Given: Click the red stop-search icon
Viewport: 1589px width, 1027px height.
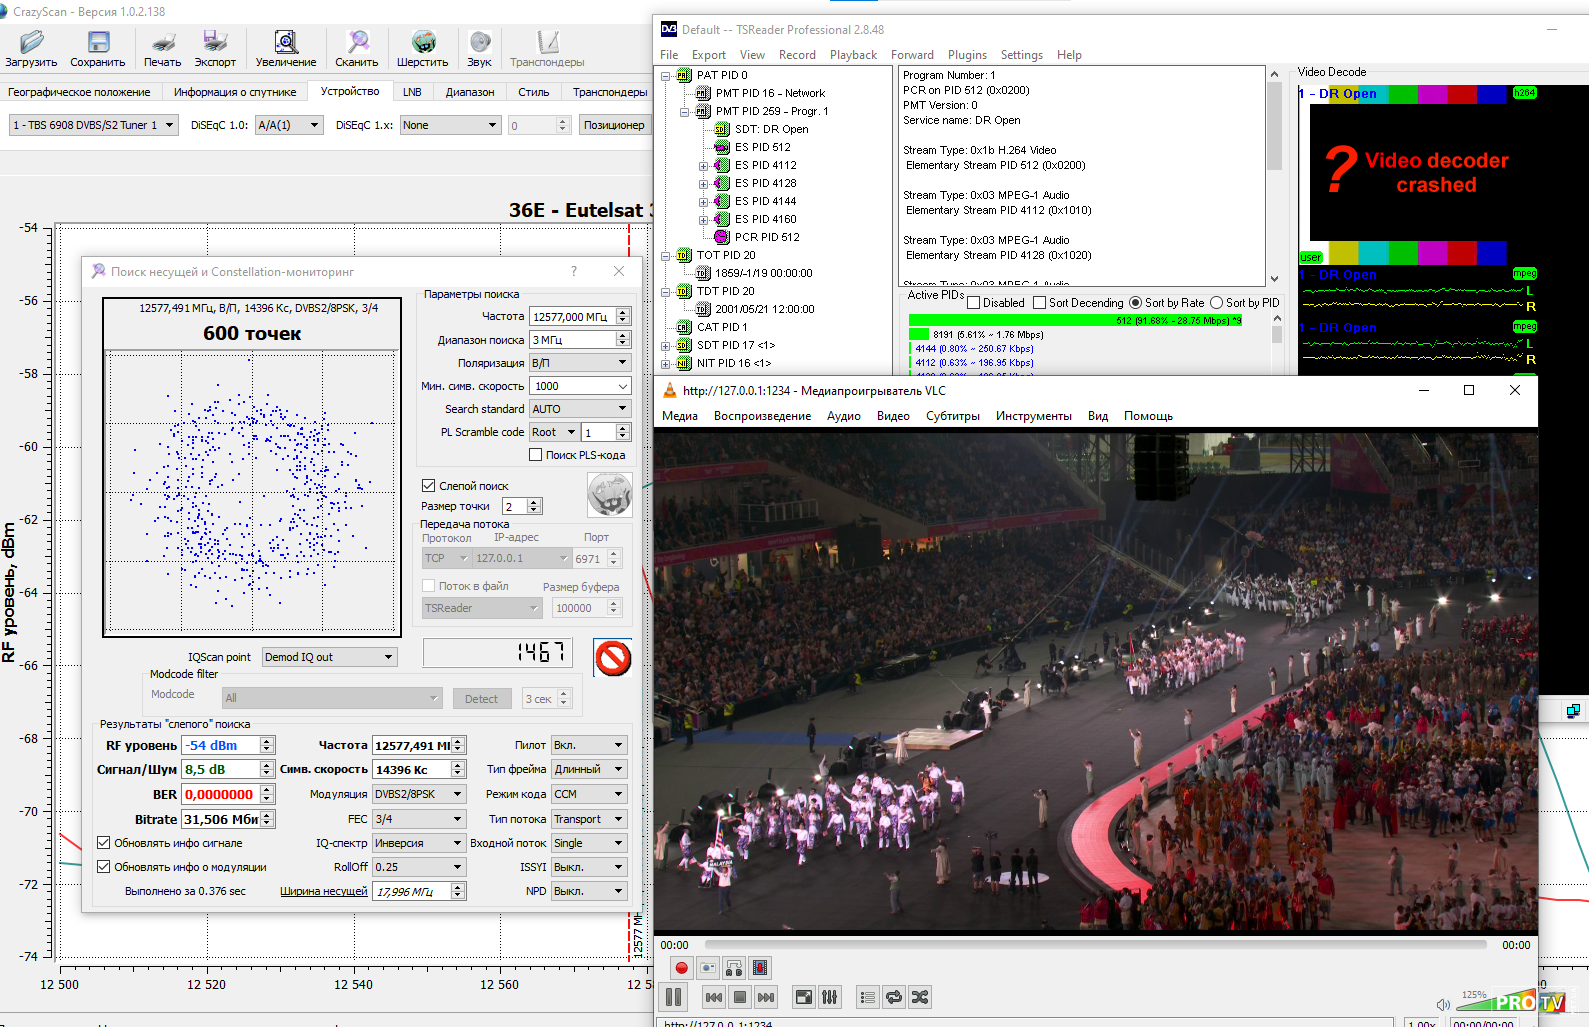Looking at the screenshot, I should [613, 658].
